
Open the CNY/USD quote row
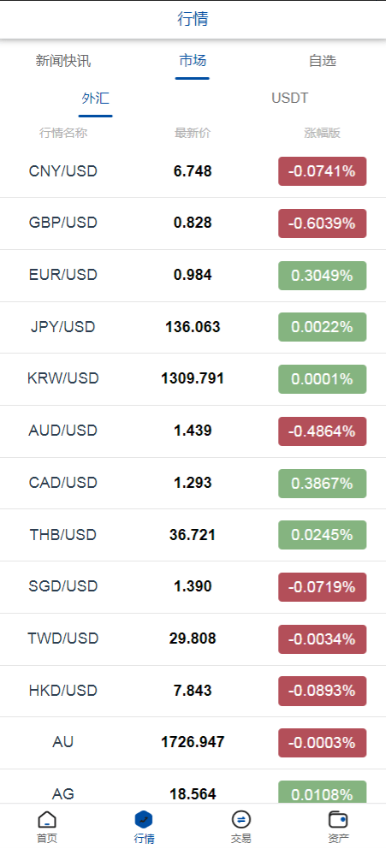(193, 171)
